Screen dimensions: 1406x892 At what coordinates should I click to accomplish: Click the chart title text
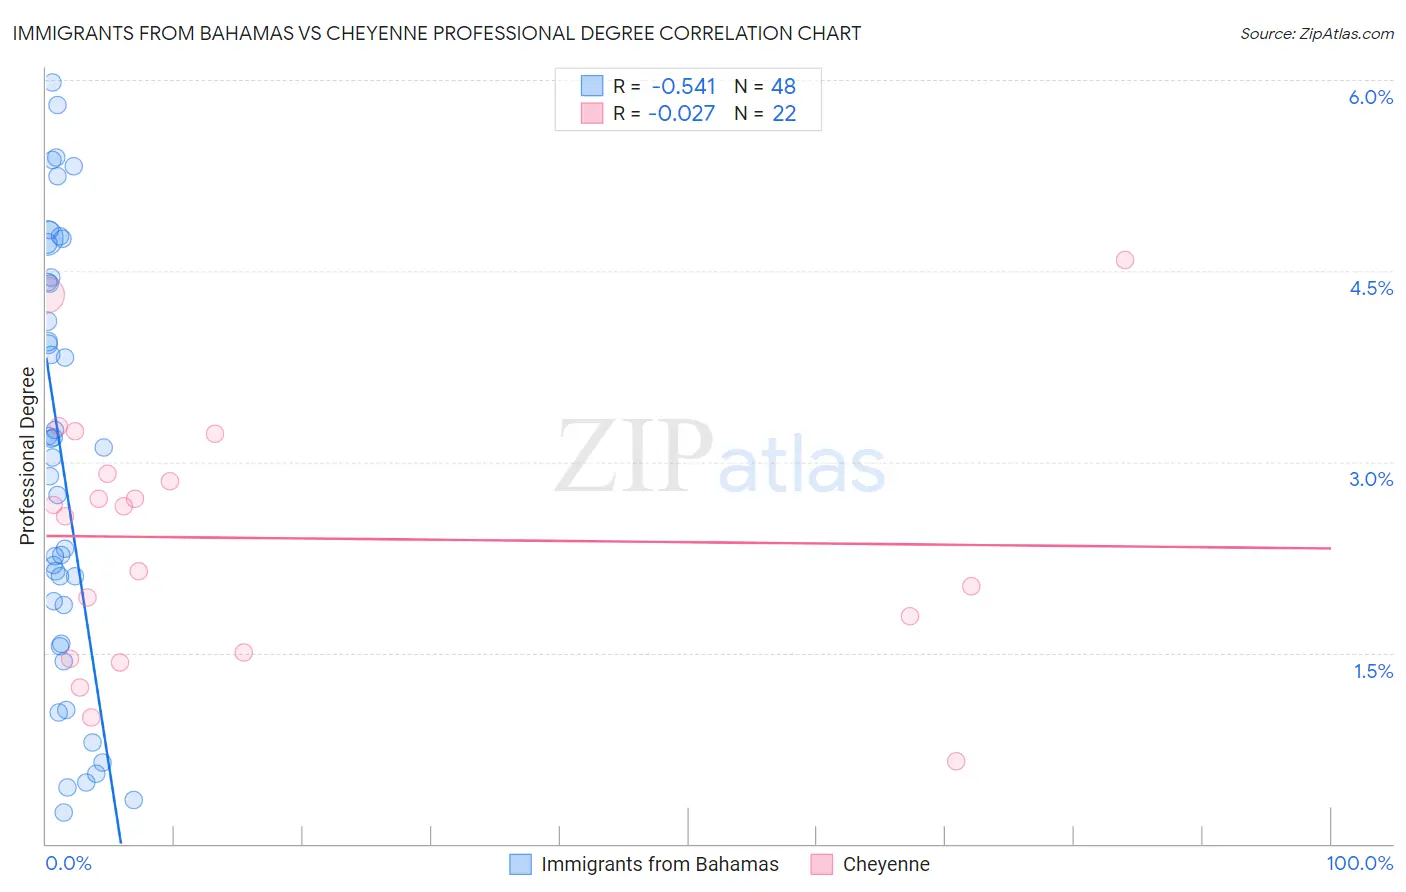[x=437, y=33]
